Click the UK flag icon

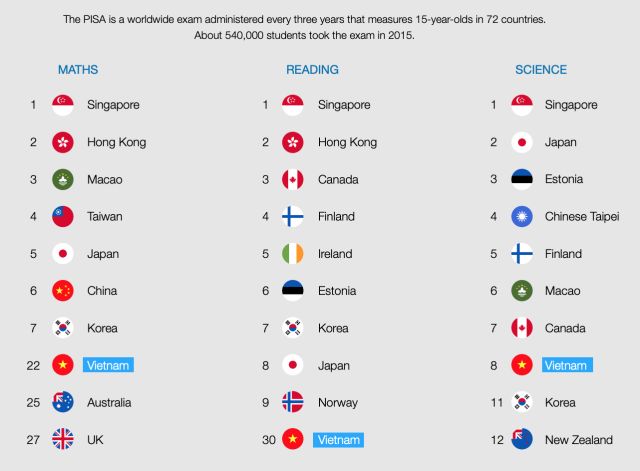(x=63, y=440)
